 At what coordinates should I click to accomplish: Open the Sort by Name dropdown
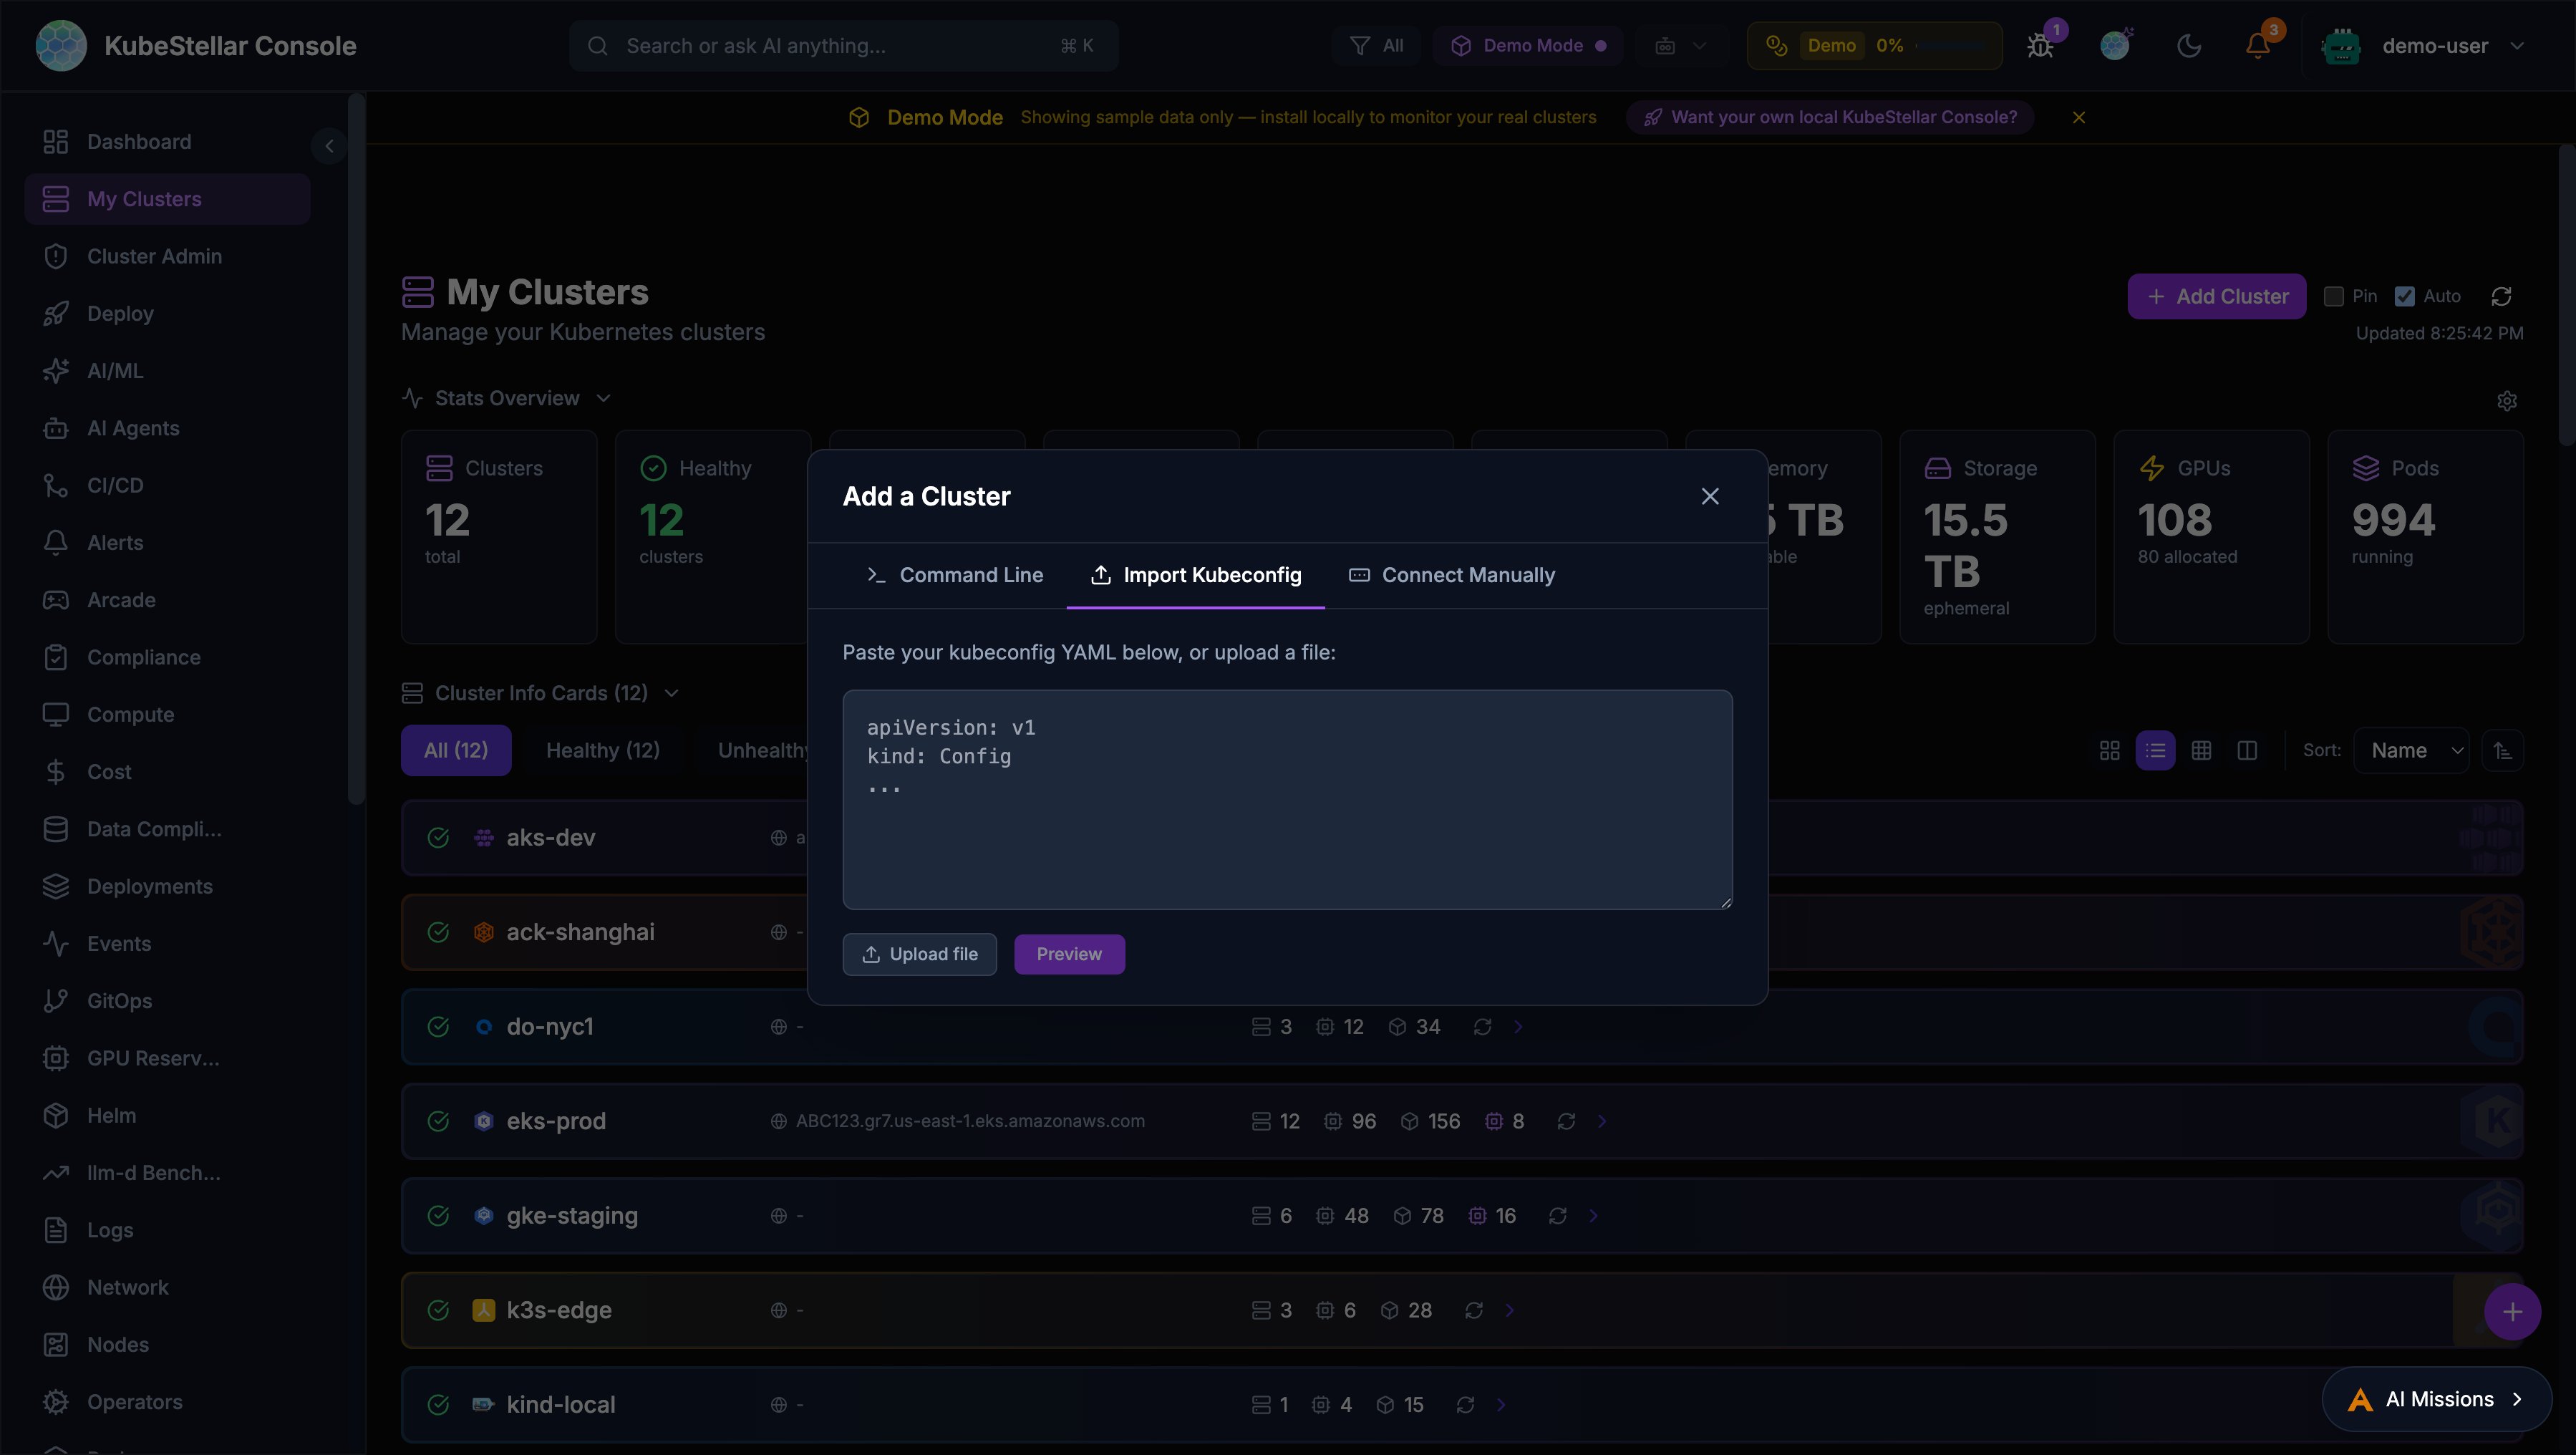2413,750
